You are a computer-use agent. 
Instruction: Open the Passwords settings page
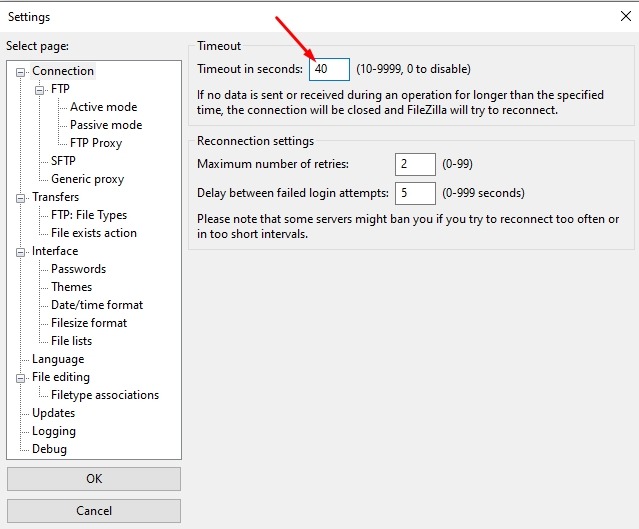coord(78,269)
